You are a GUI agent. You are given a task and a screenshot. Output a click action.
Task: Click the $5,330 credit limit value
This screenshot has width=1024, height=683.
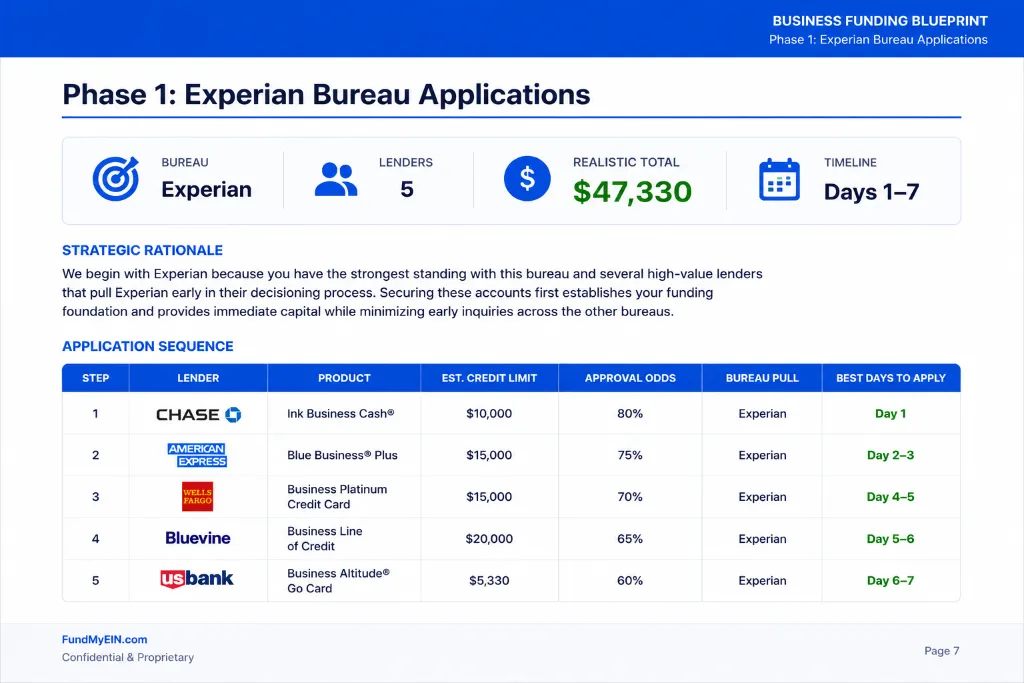pos(489,580)
